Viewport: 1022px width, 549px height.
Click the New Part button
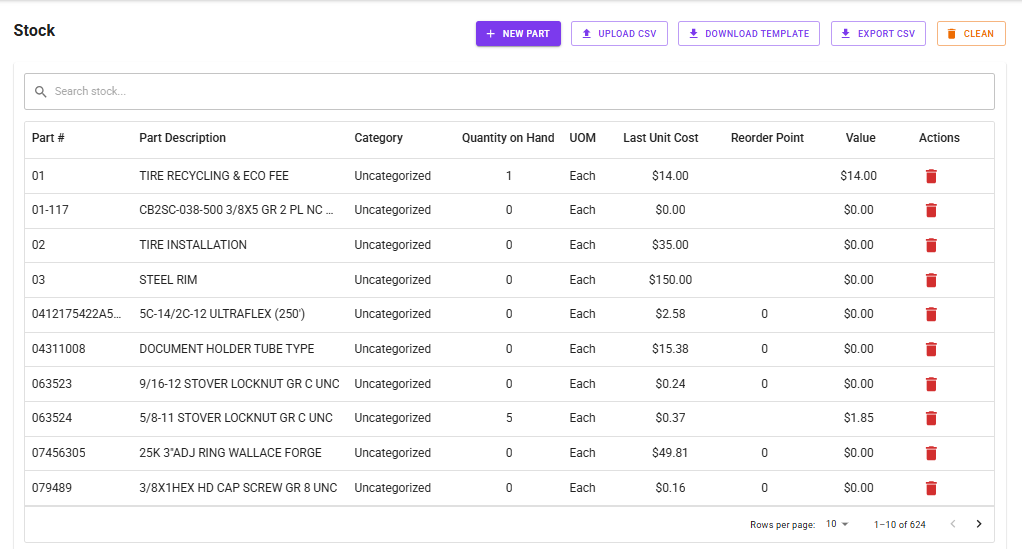click(518, 34)
